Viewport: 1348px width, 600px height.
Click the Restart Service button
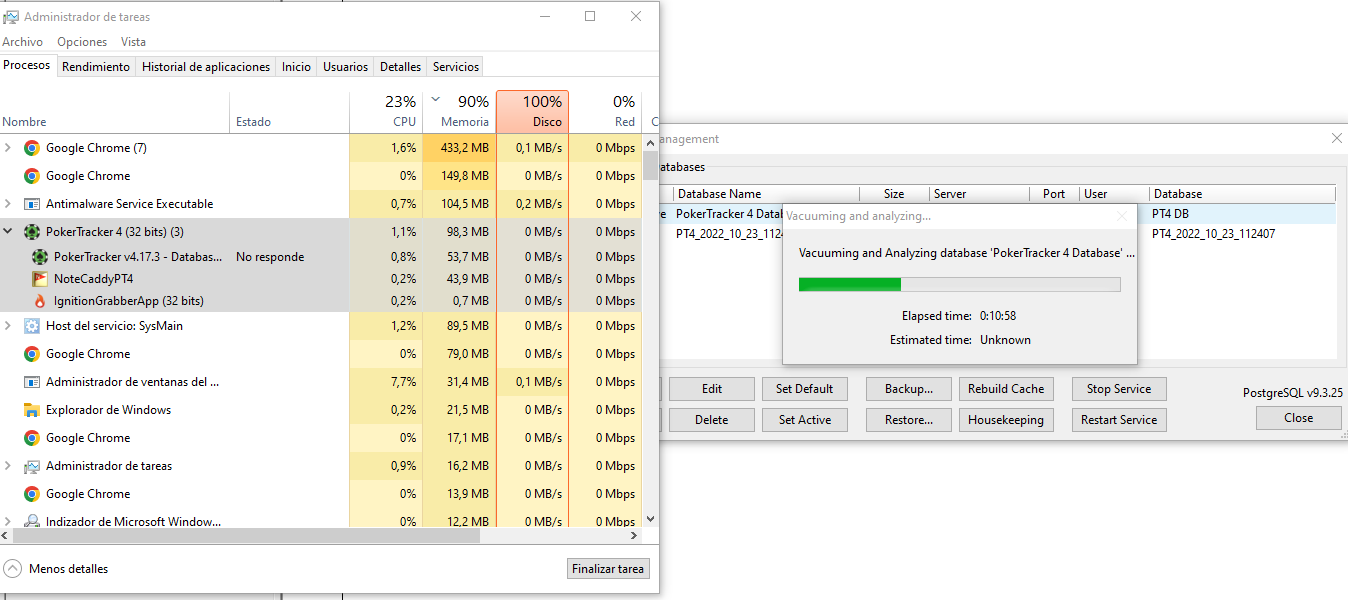click(x=1119, y=420)
